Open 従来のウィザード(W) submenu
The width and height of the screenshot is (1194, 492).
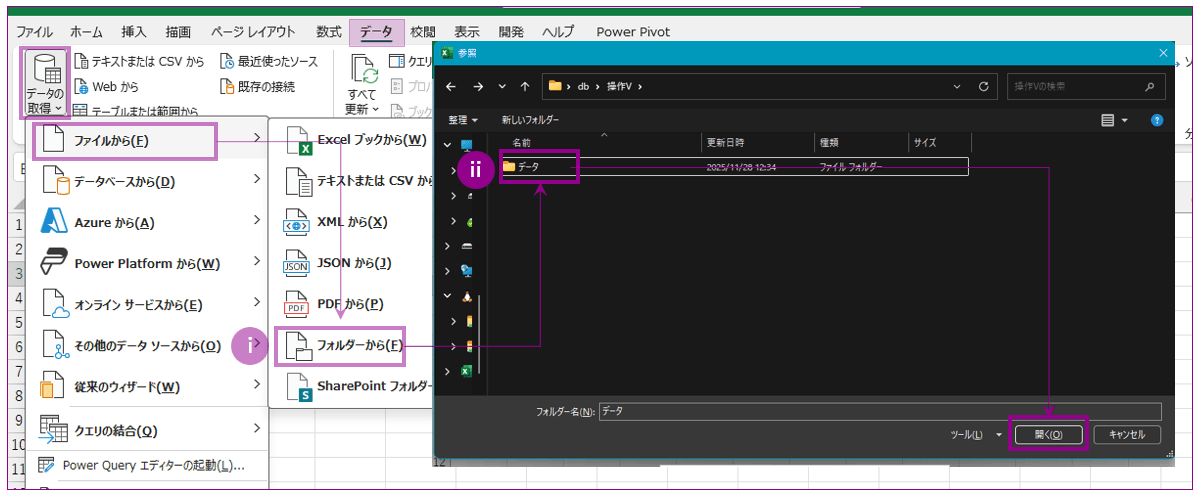click(149, 387)
